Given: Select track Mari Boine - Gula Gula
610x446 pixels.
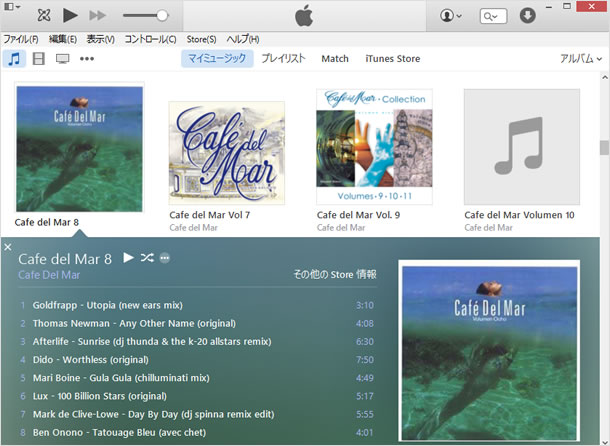Looking at the screenshot, I should [x=197, y=378].
